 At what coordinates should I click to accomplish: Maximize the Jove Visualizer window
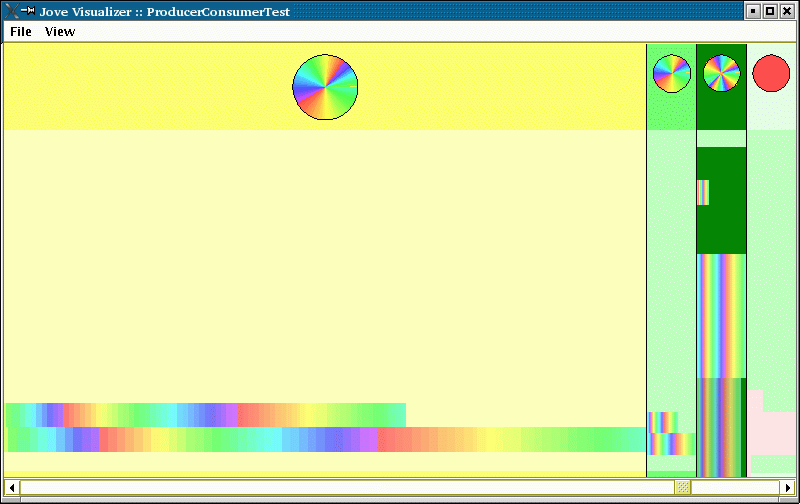click(770, 11)
